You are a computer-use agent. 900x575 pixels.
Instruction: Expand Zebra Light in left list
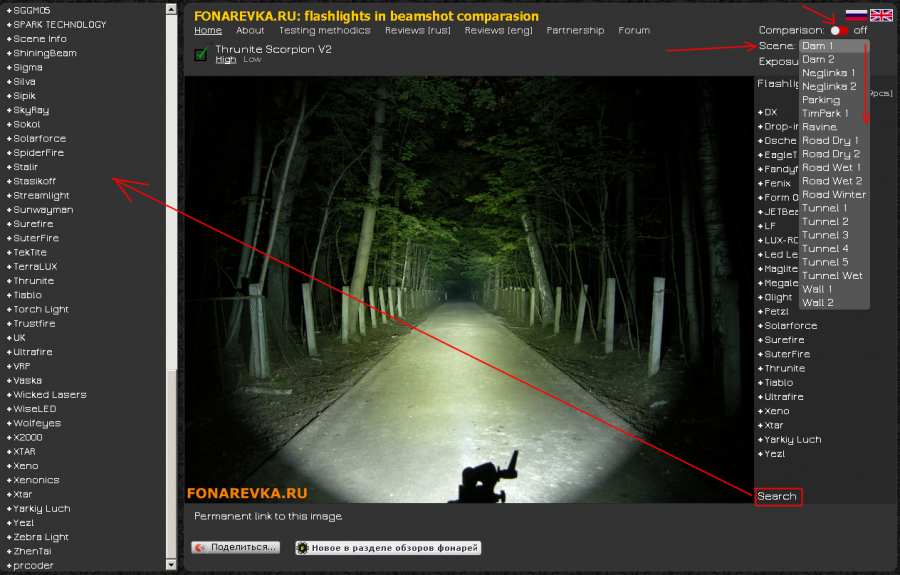37,537
